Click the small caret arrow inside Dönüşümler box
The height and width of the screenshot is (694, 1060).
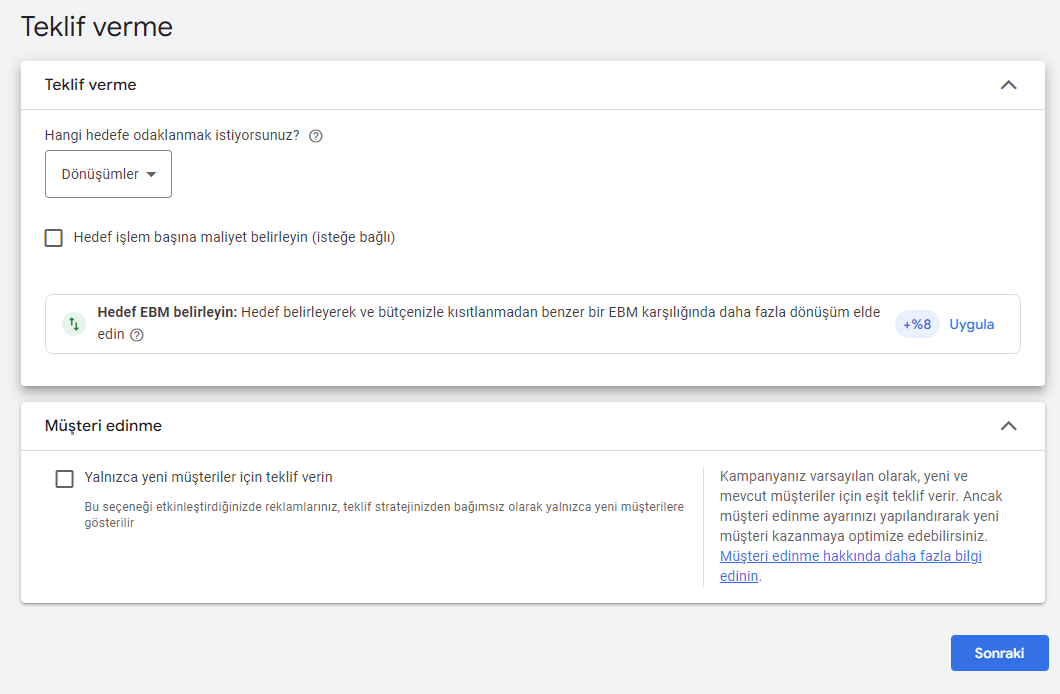pyautogui.click(x=151, y=175)
